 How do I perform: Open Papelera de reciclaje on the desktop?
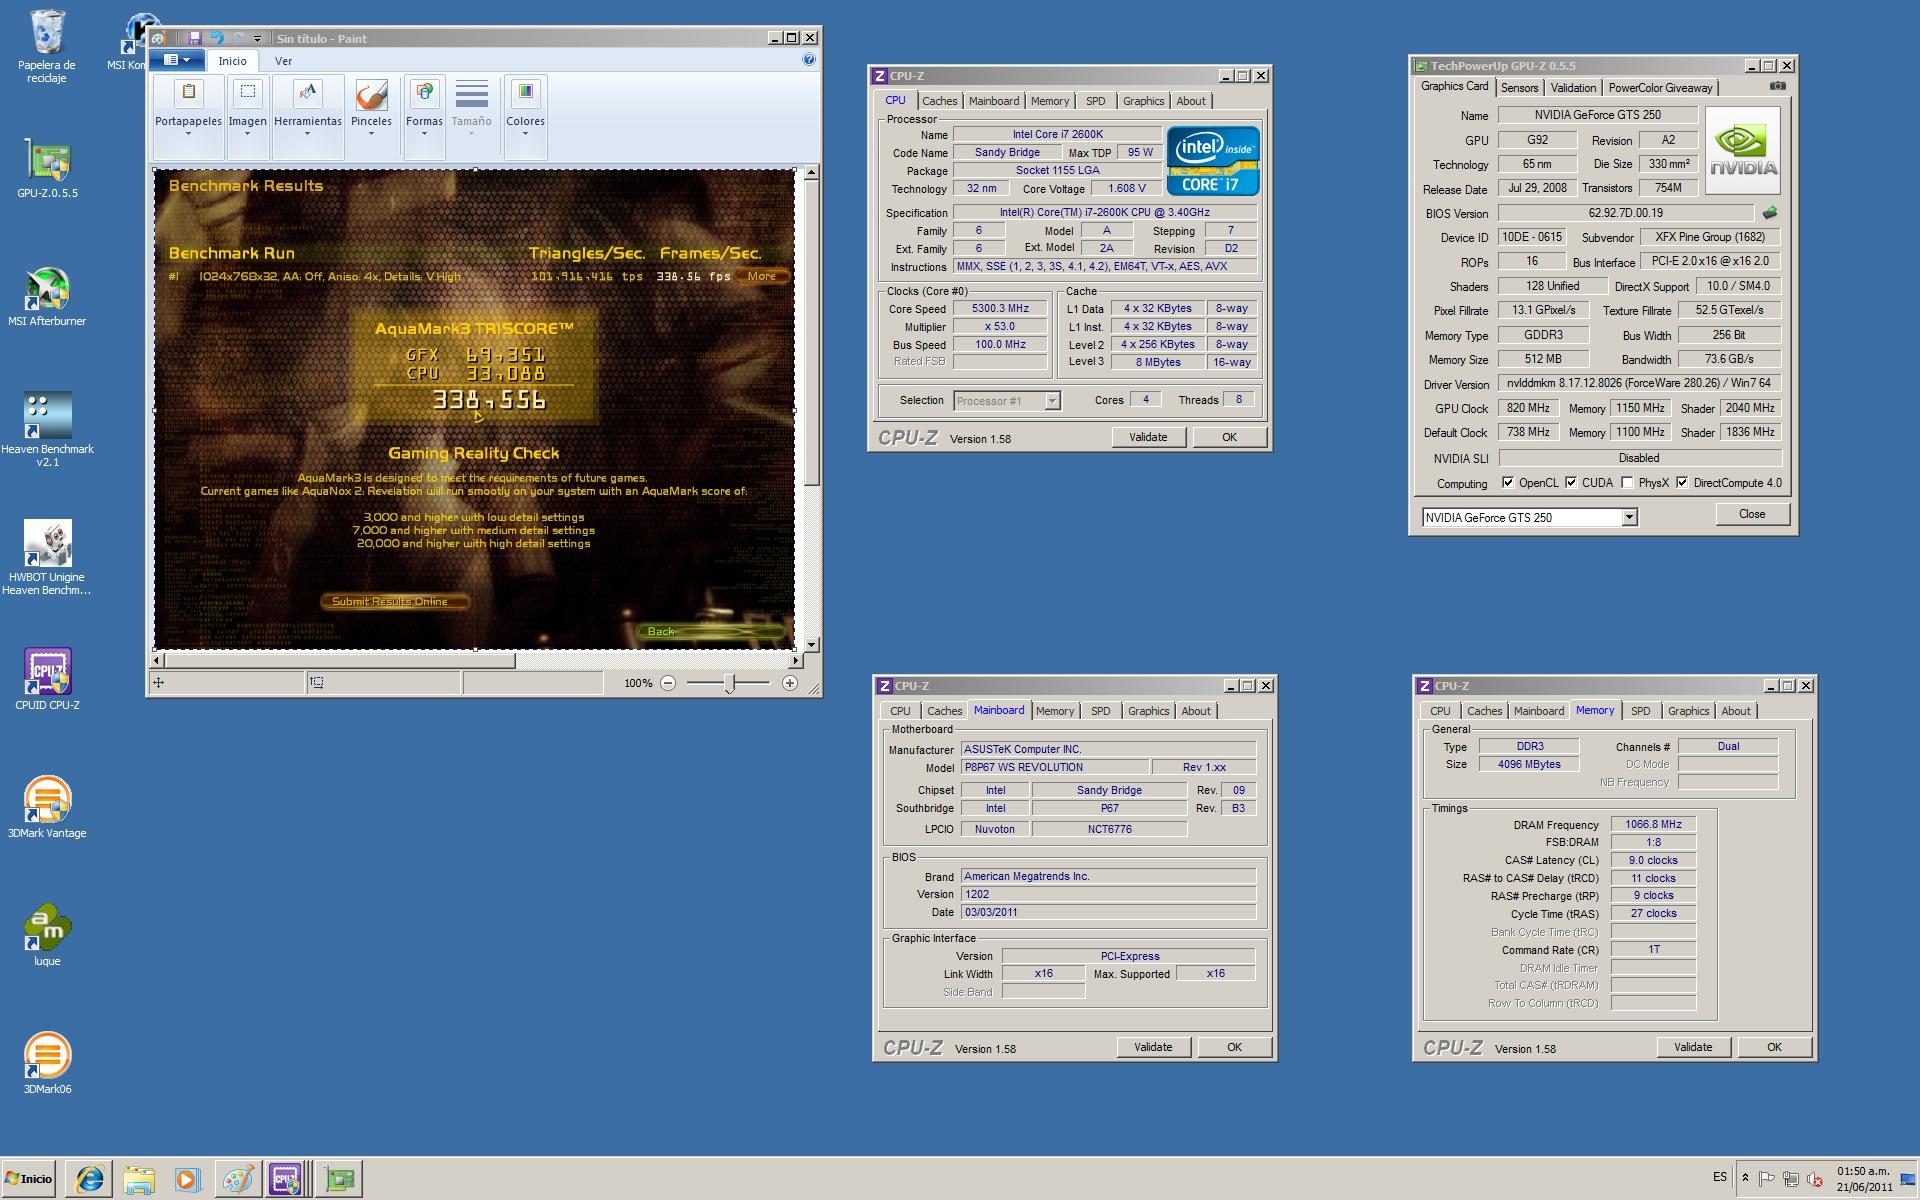(47, 47)
